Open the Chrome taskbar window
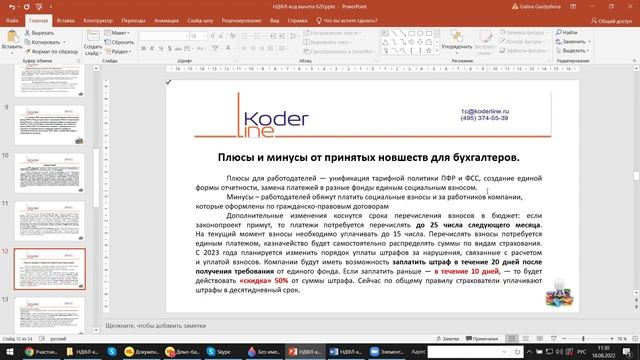Screen dimensions: 640x360 pyautogui.click(x=41, y=351)
